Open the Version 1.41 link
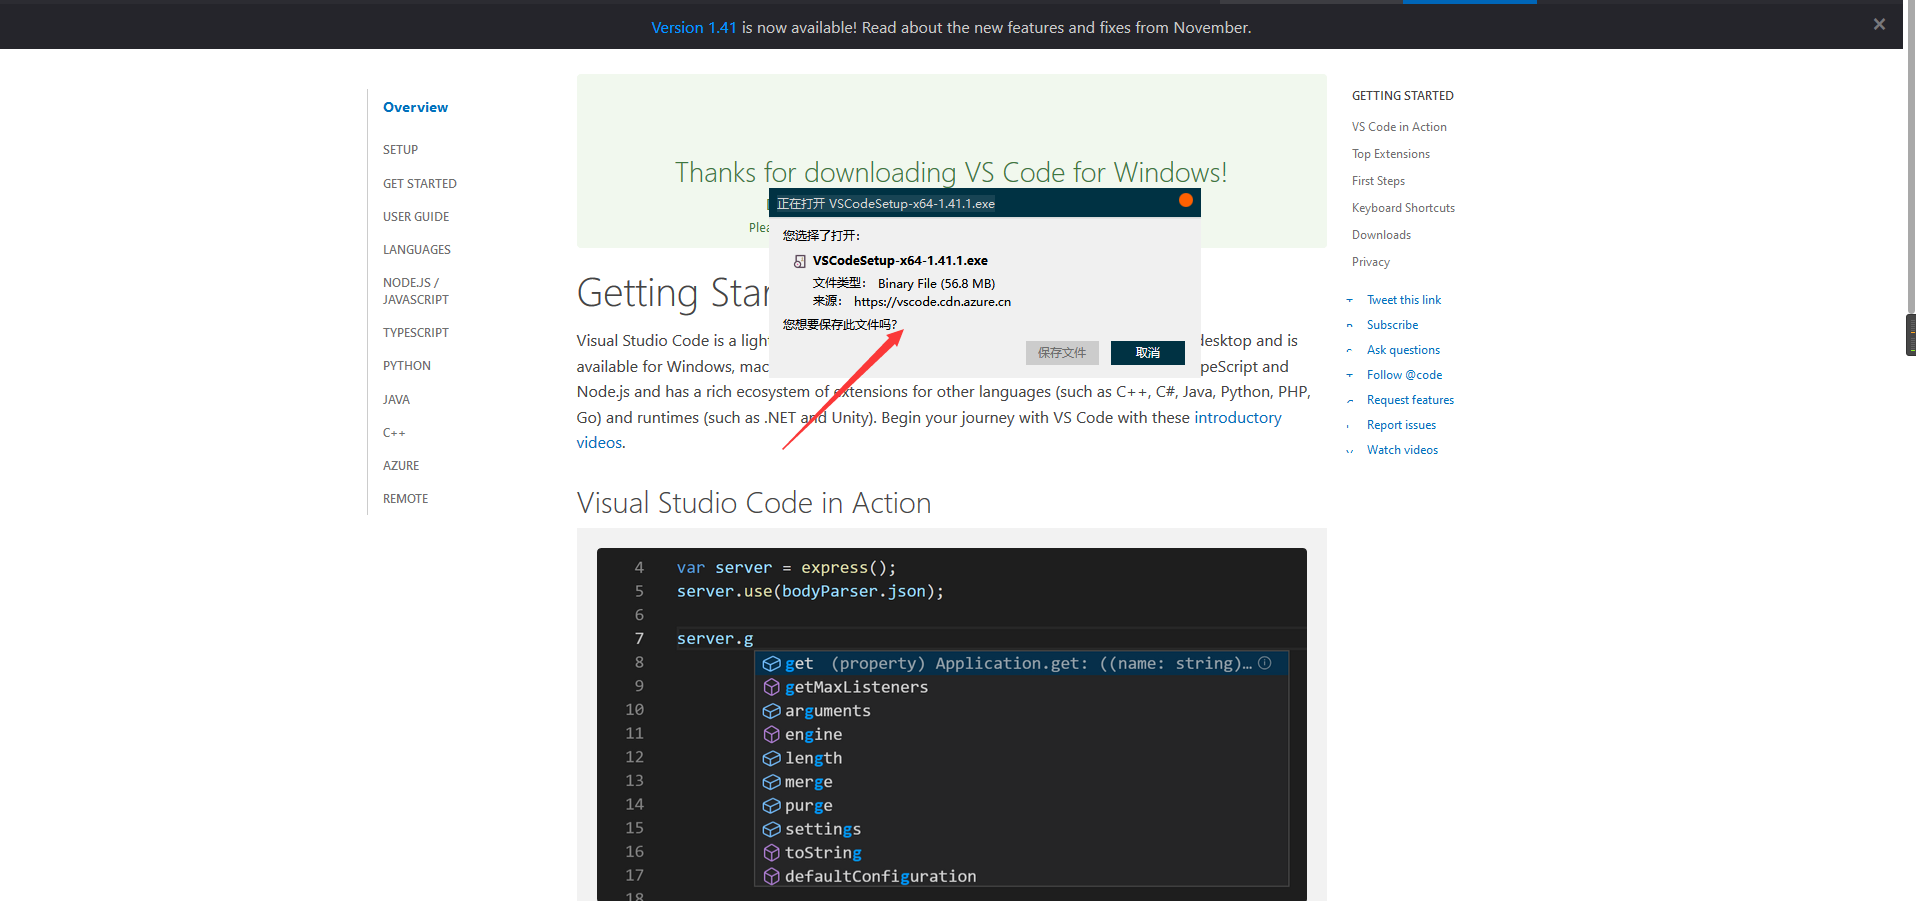This screenshot has width=1916, height=901. pyautogui.click(x=693, y=28)
